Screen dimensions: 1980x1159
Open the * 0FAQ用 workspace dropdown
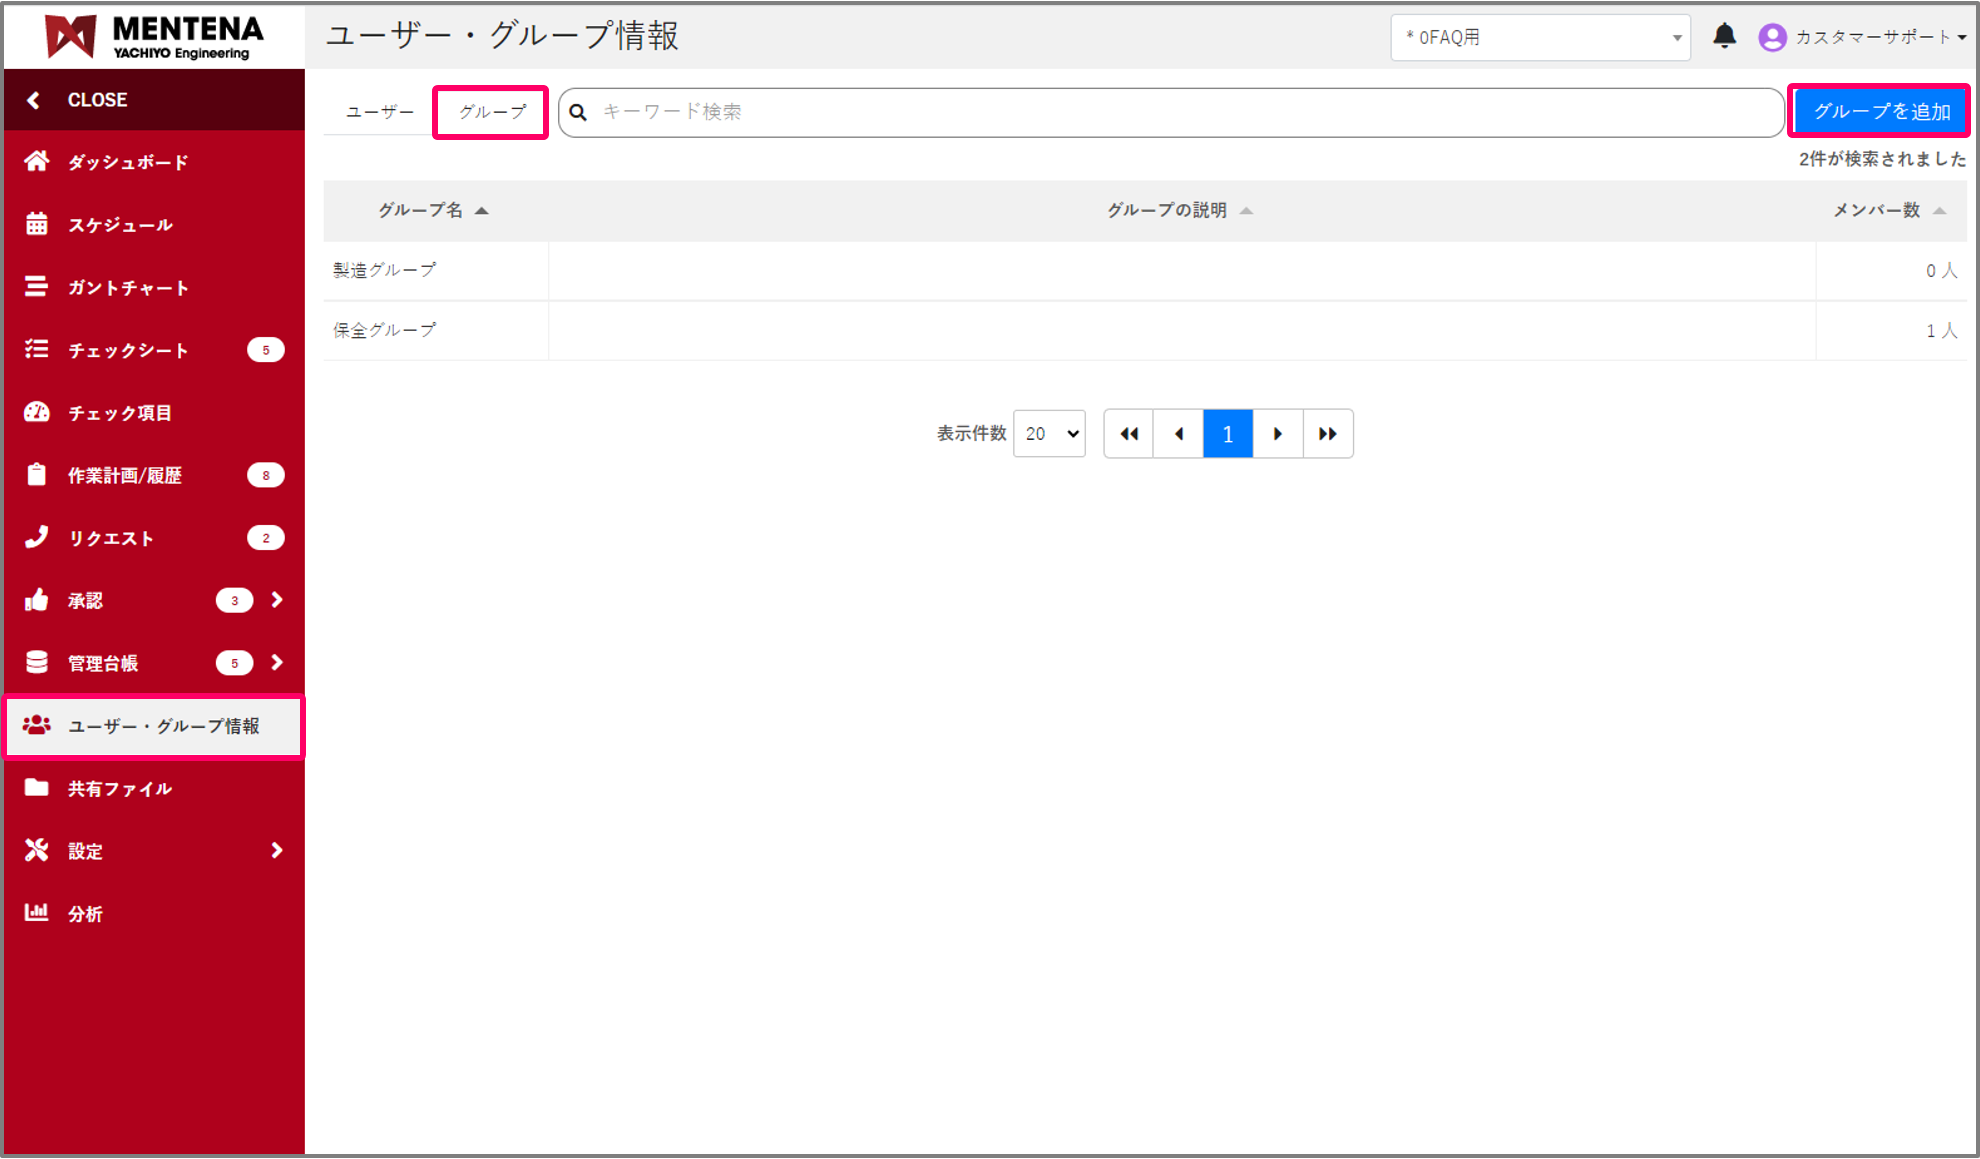(1540, 37)
